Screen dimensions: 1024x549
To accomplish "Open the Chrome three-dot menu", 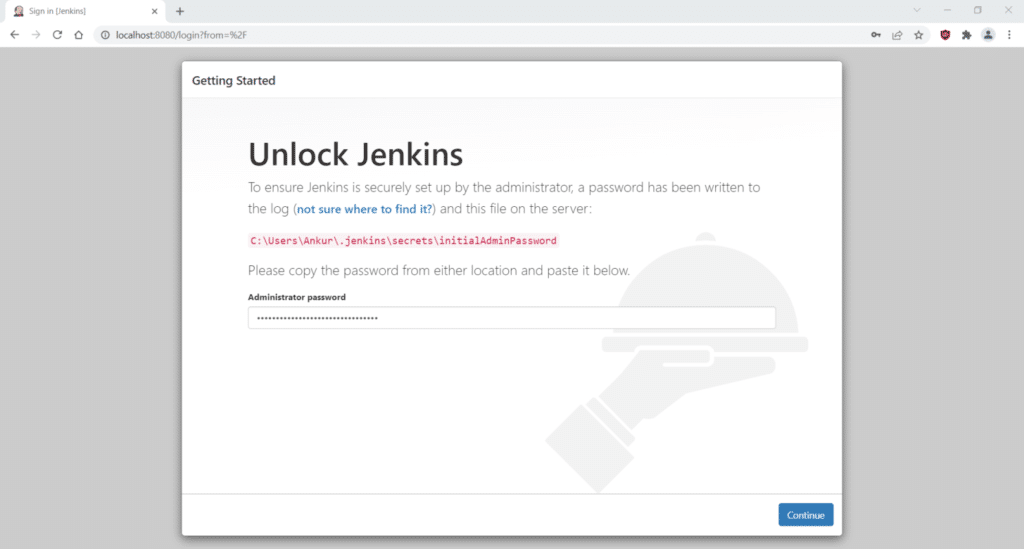I will [1009, 35].
